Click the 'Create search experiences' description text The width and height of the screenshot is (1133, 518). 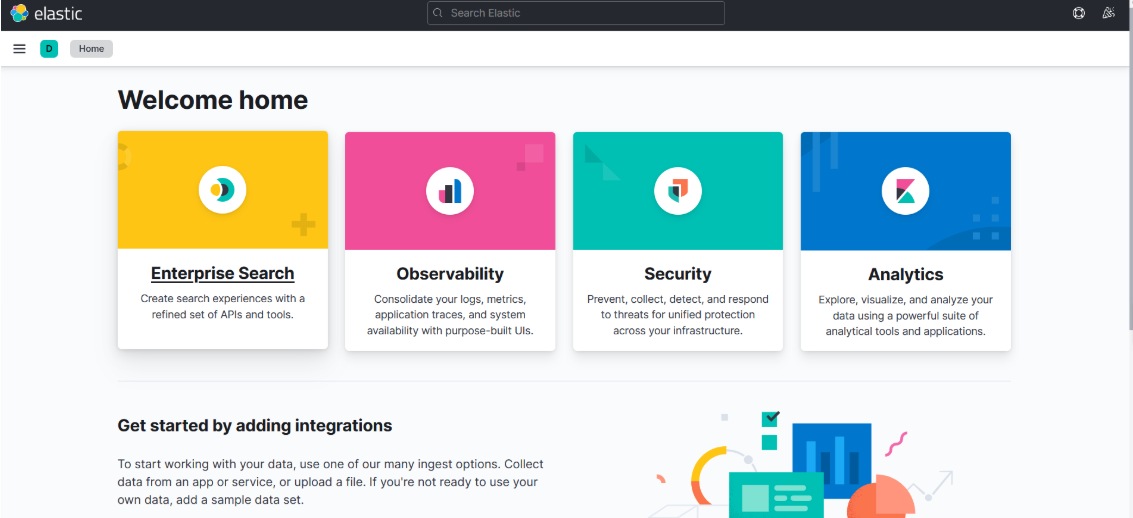point(223,306)
